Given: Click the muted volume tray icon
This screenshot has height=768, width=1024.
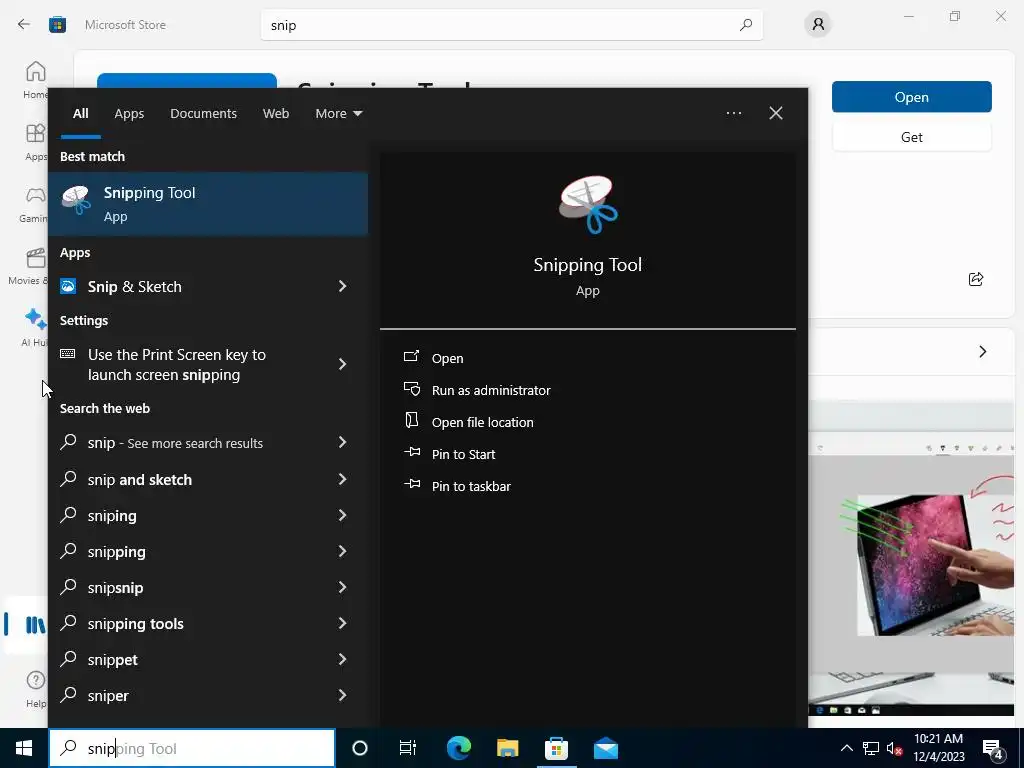Looking at the screenshot, I should tap(895, 748).
